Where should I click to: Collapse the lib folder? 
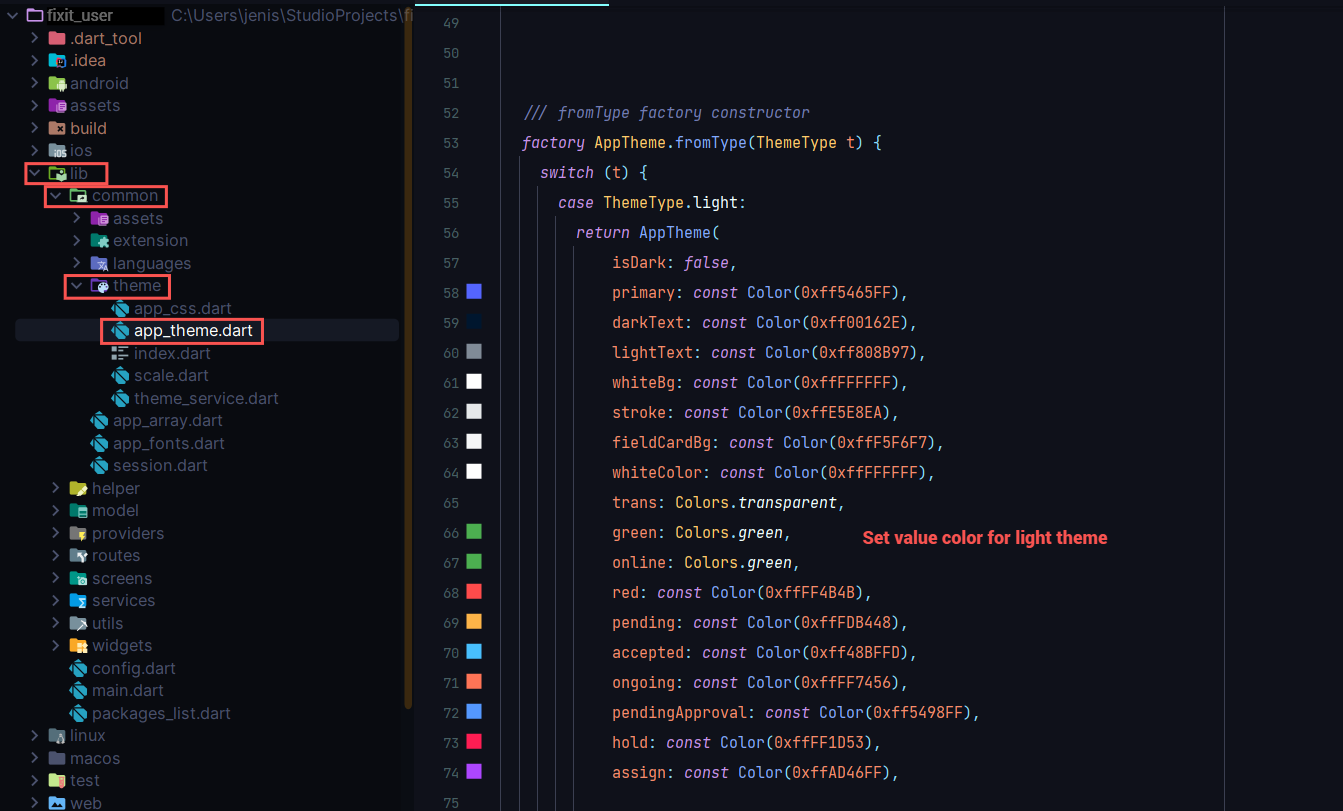(34, 173)
